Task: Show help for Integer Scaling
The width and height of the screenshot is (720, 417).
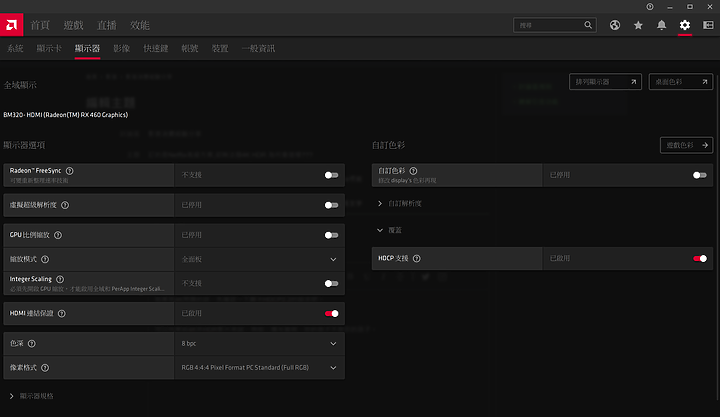Action: coord(60,279)
